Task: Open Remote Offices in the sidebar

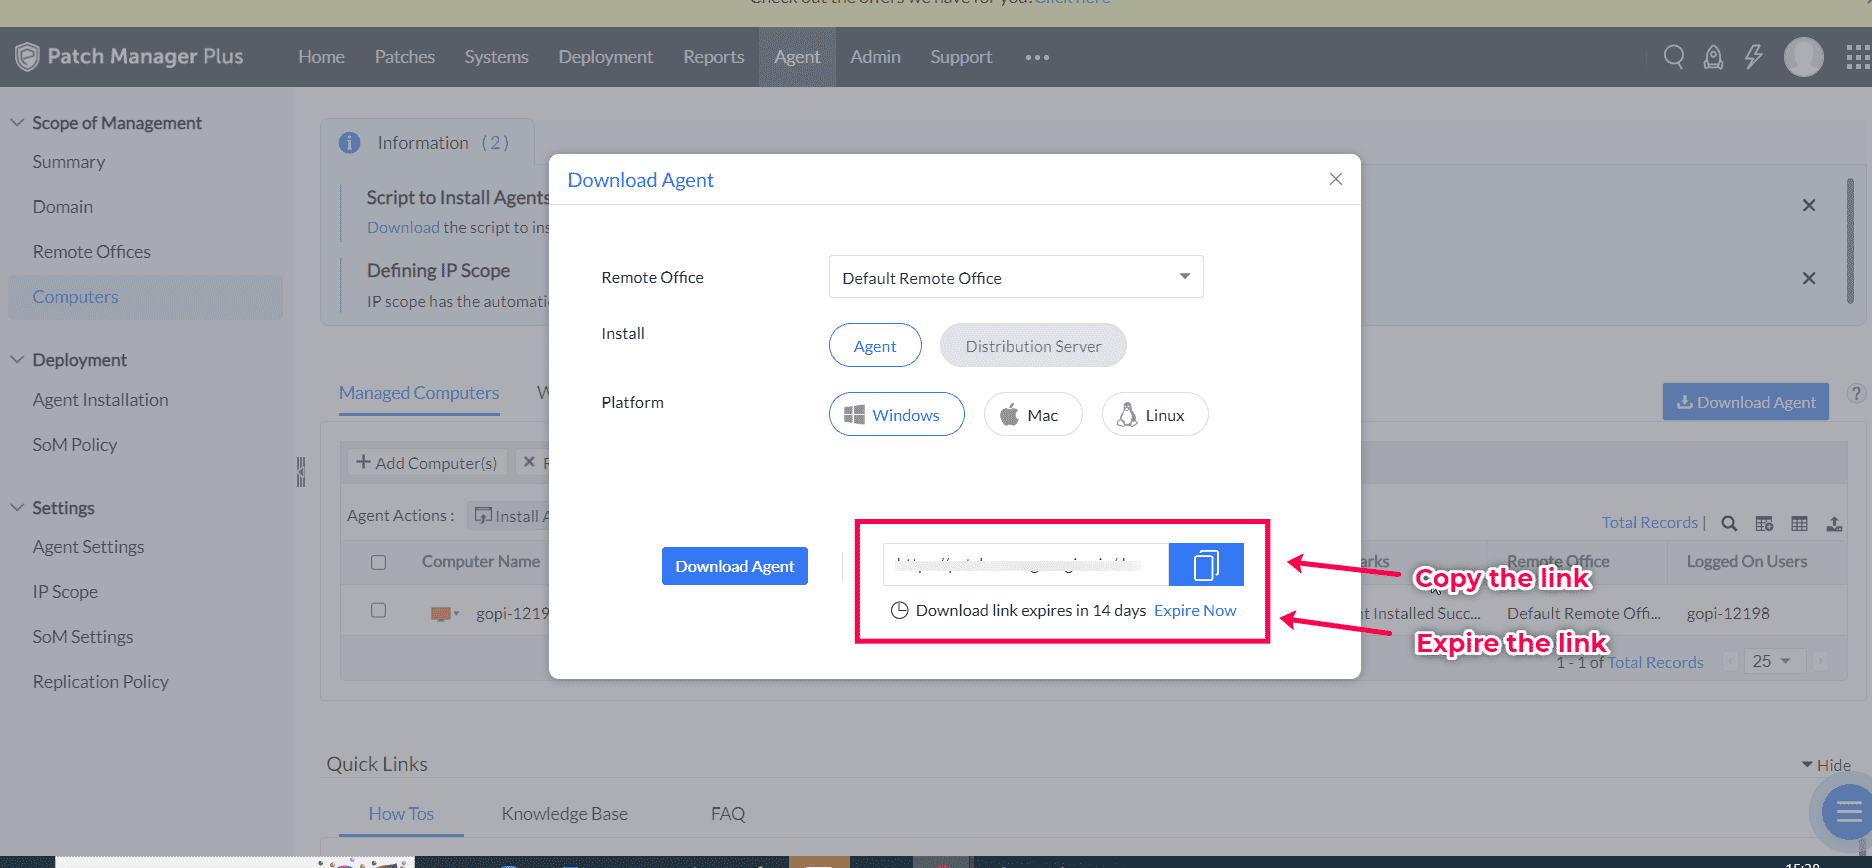Action: (92, 252)
